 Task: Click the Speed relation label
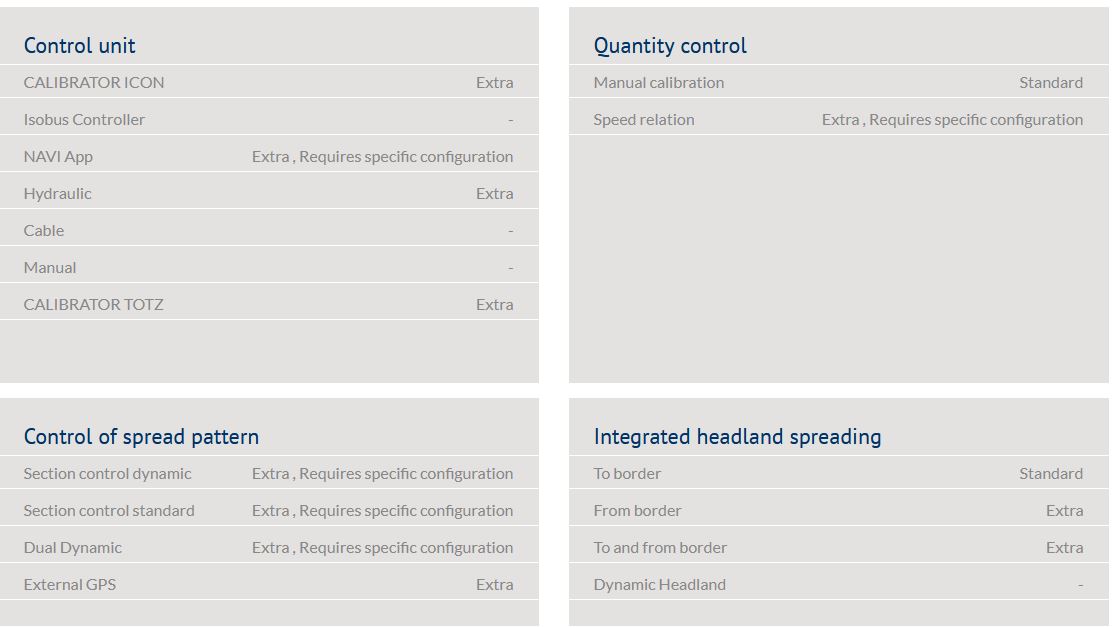643,120
